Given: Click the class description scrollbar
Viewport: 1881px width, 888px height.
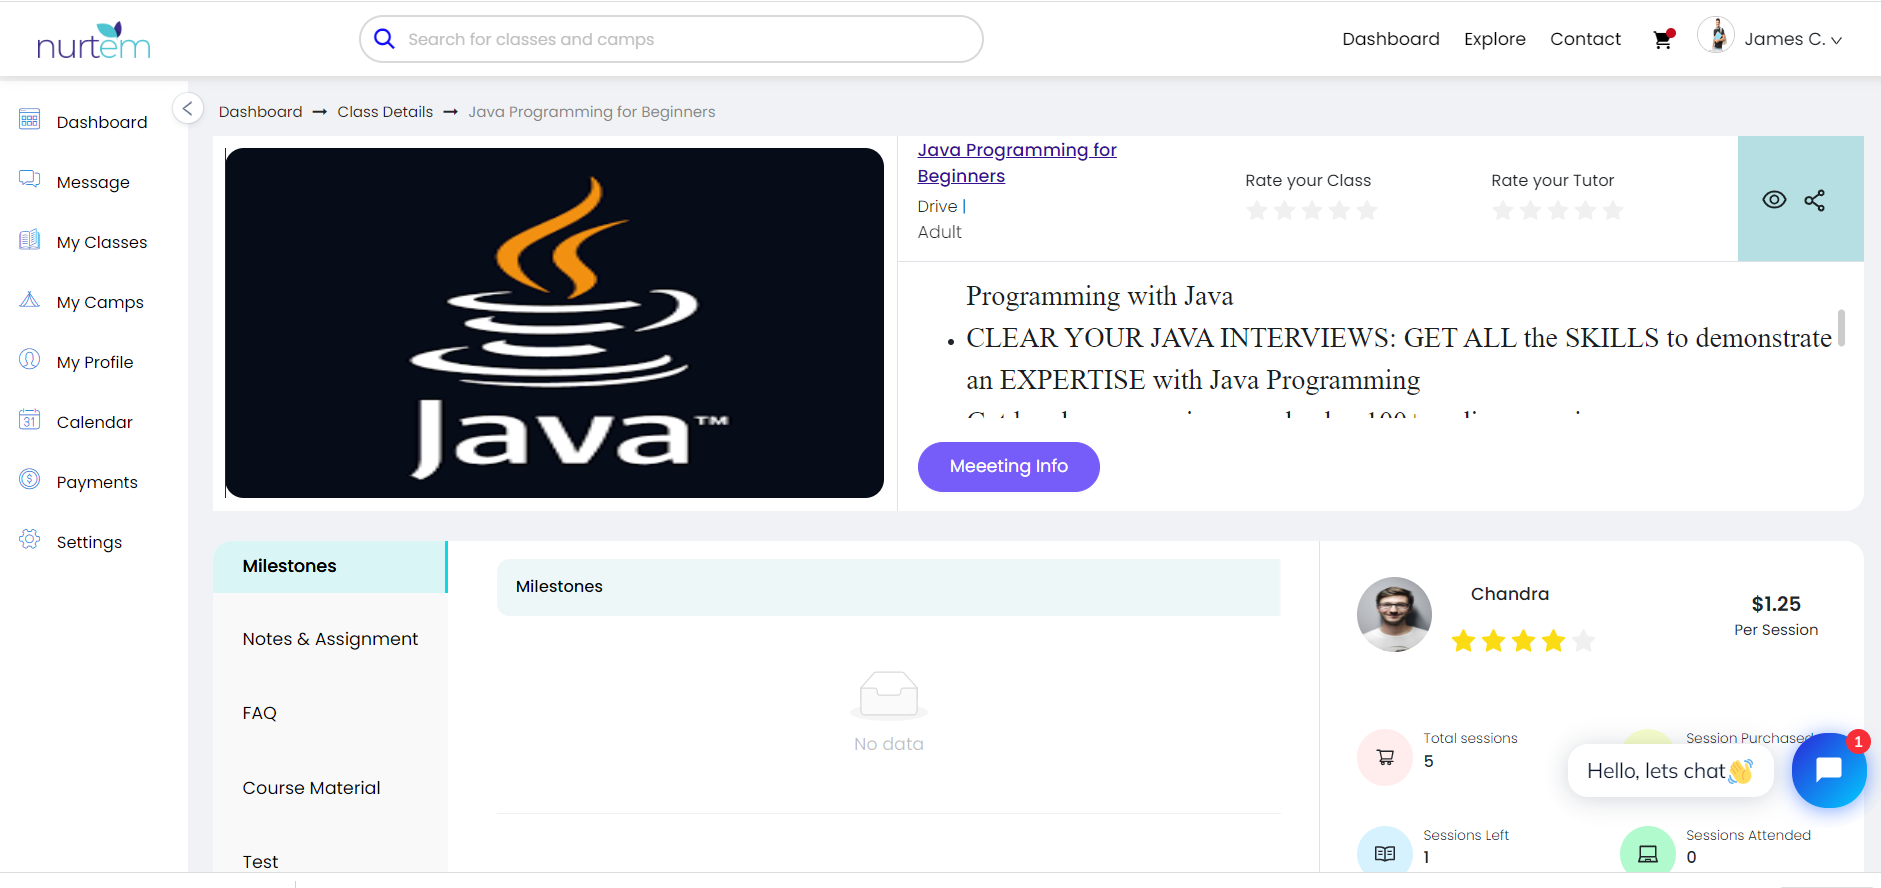Looking at the screenshot, I should 1841,328.
